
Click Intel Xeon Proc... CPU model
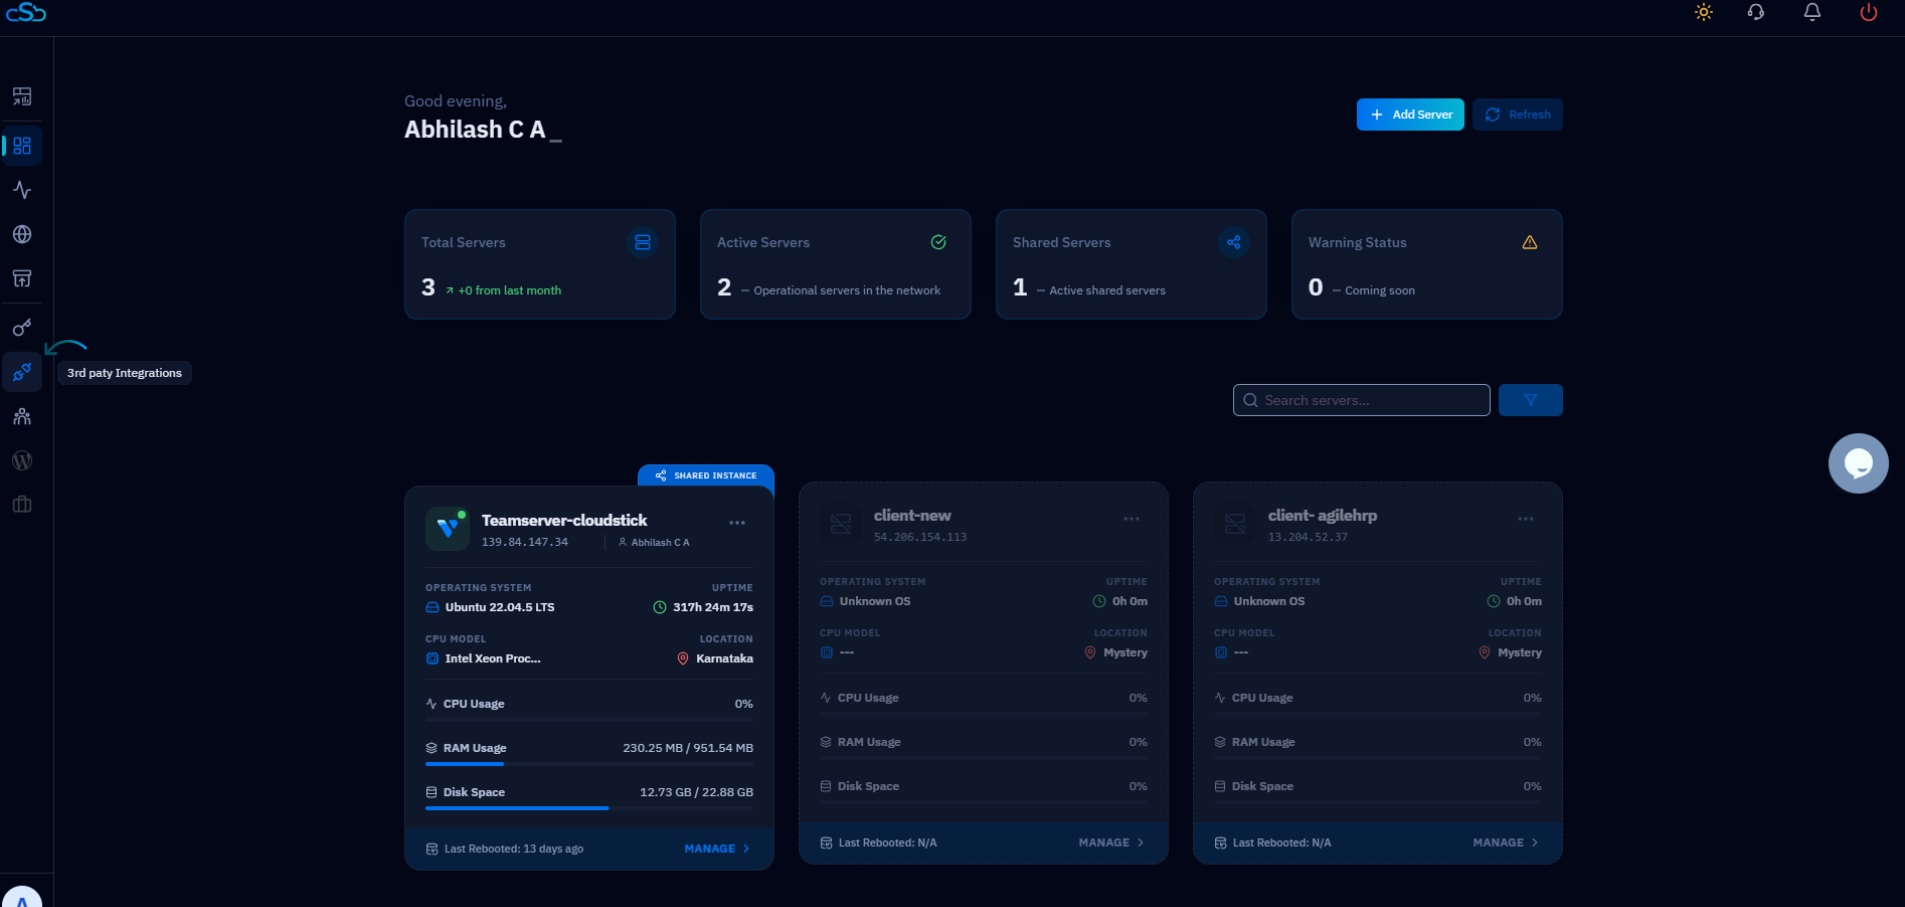[492, 658]
